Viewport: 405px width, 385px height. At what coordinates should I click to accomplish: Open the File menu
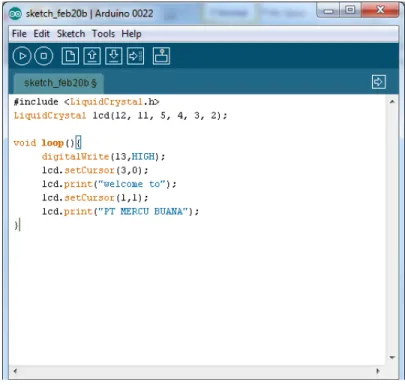[x=19, y=34]
